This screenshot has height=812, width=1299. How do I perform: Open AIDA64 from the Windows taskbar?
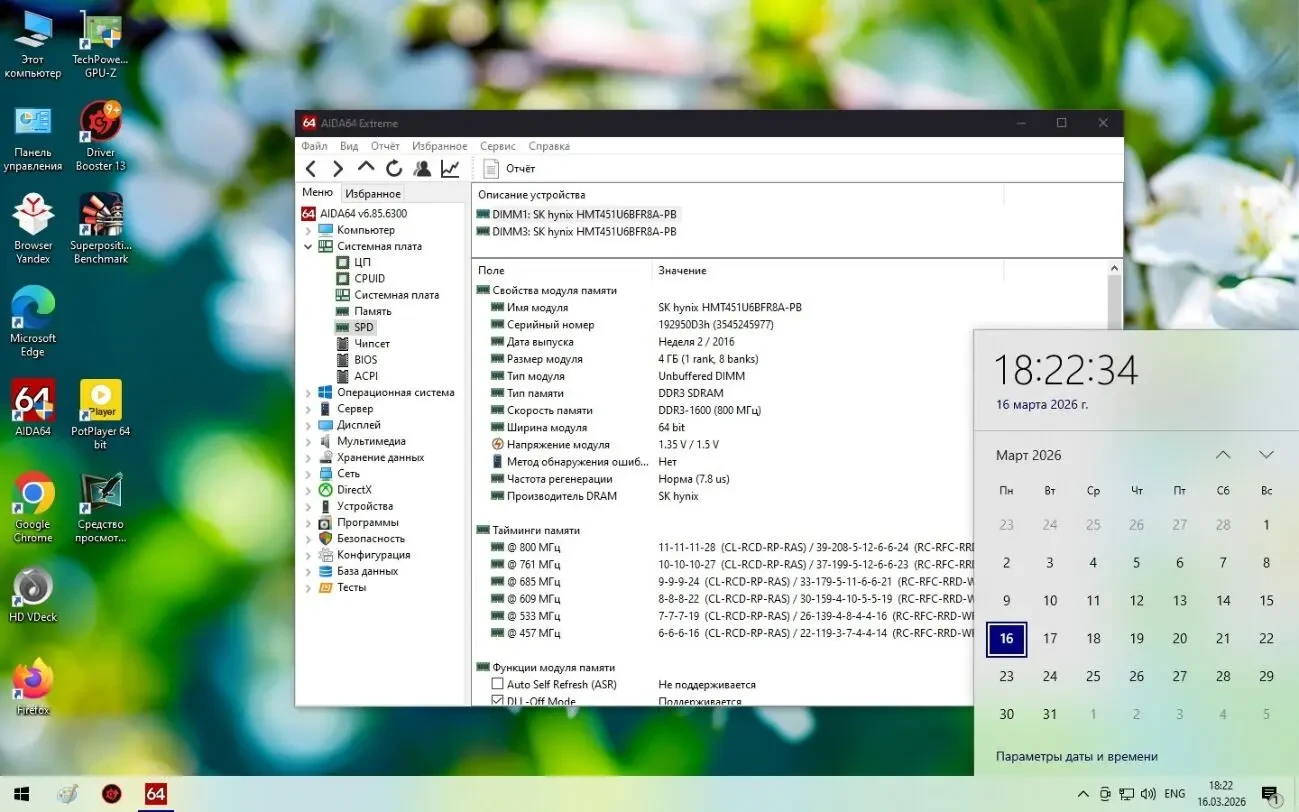[x=155, y=793]
